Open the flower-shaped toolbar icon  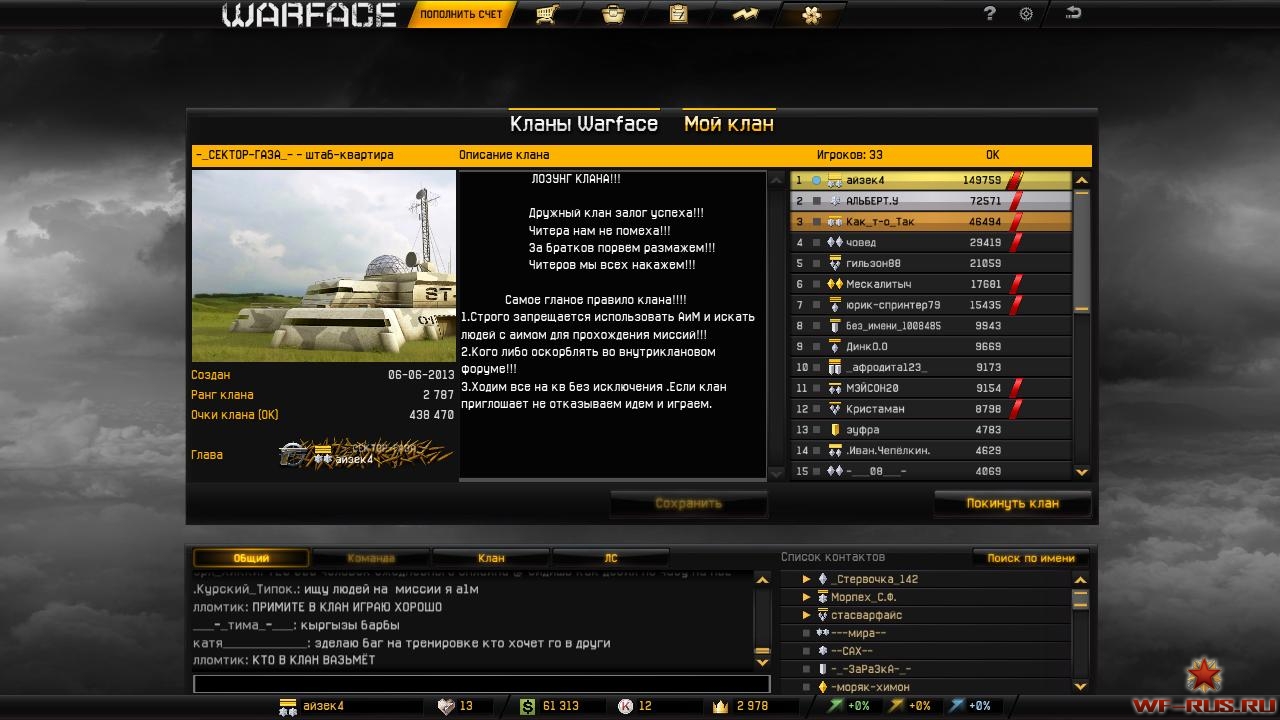click(811, 14)
